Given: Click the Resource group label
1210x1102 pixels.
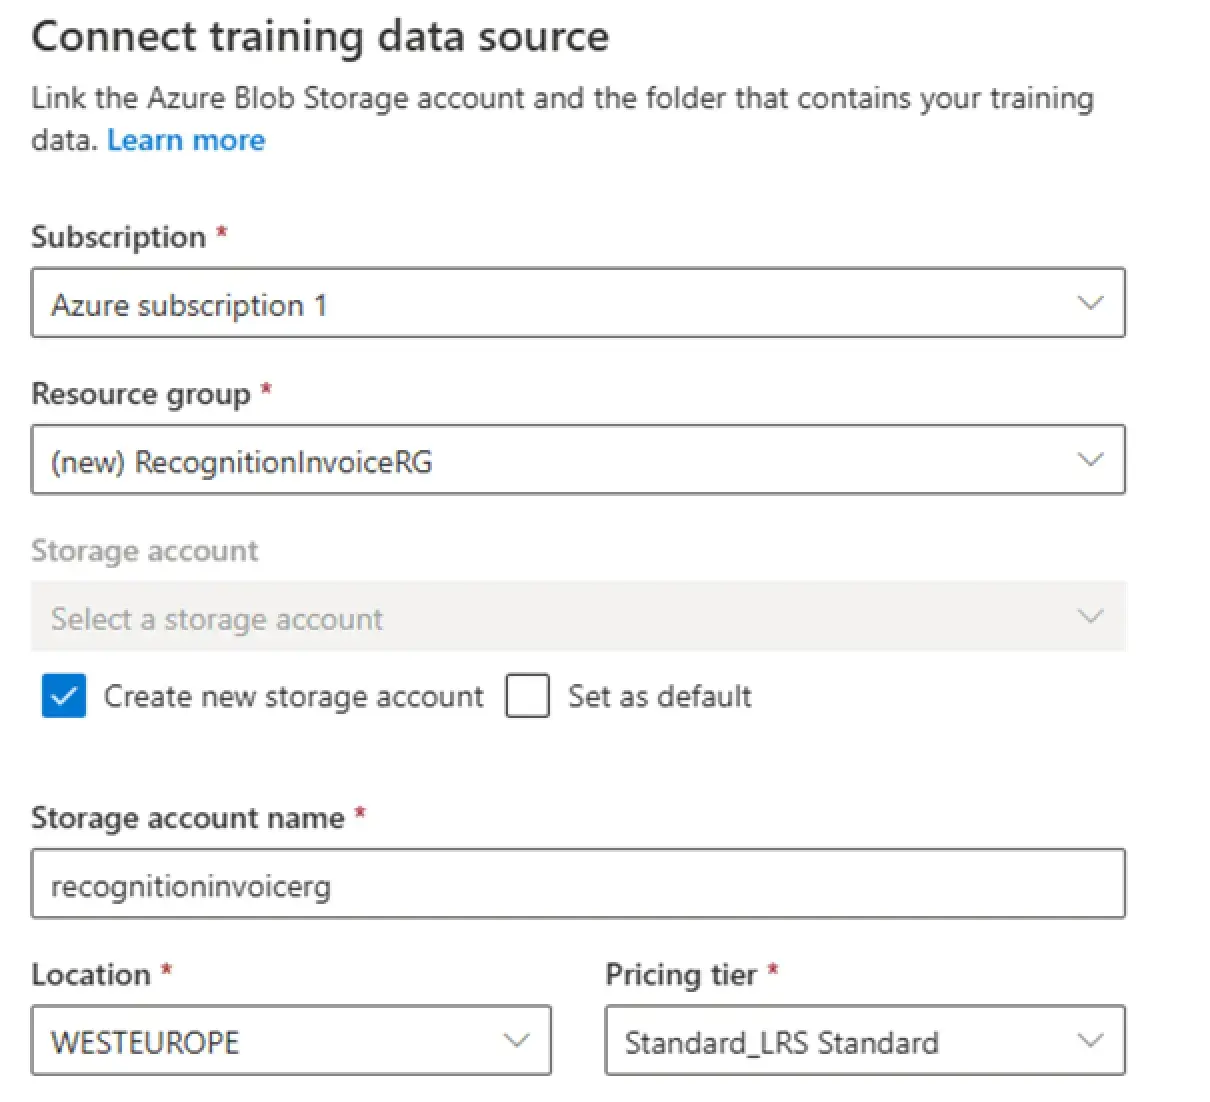Looking at the screenshot, I should click(x=141, y=394).
